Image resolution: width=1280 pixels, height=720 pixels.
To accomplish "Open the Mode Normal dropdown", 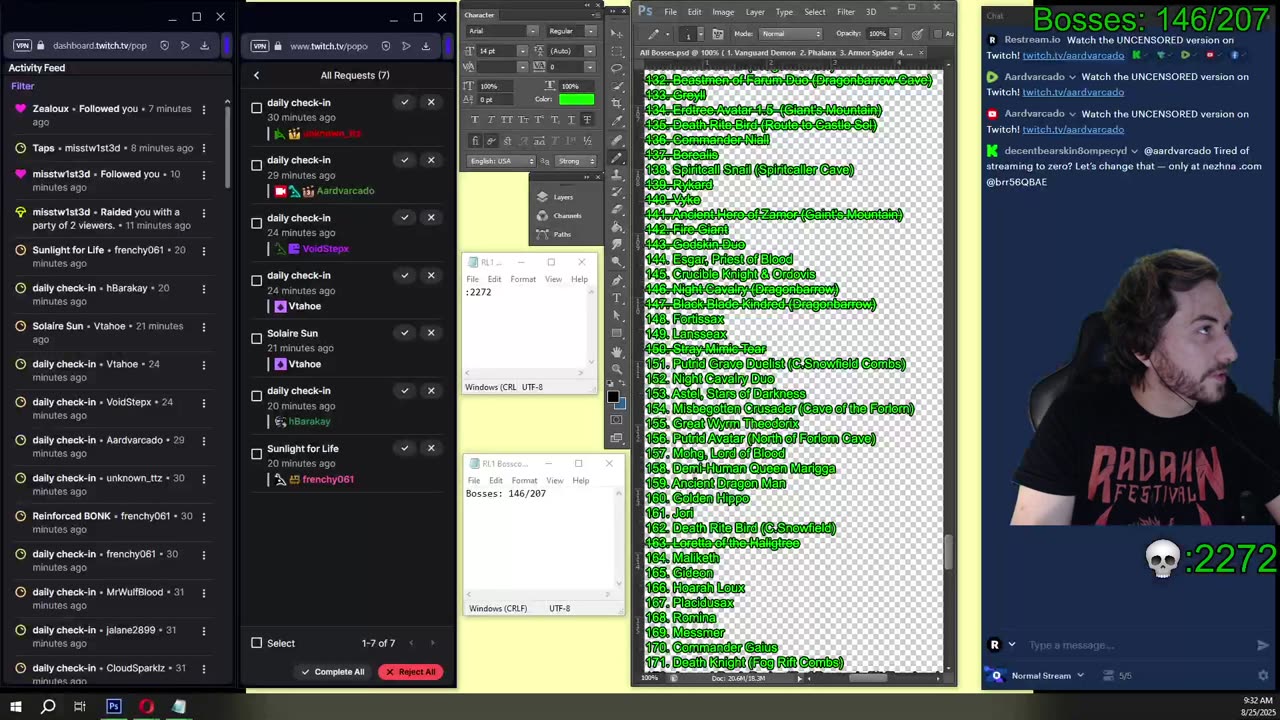I will tap(790, 34).
